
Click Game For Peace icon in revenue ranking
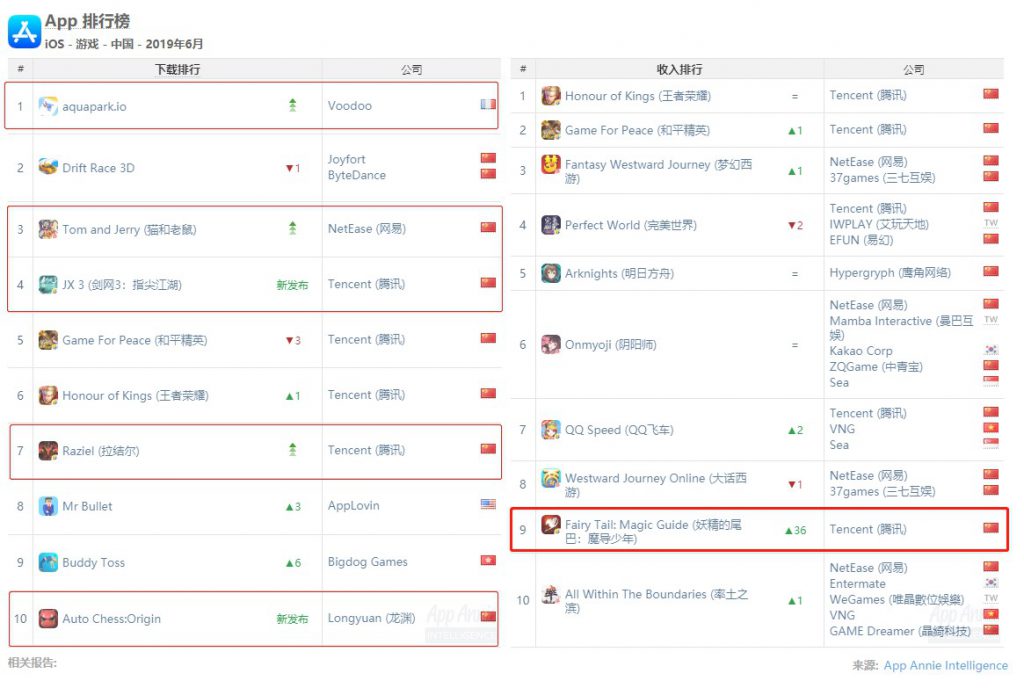(x=551, y=130)
